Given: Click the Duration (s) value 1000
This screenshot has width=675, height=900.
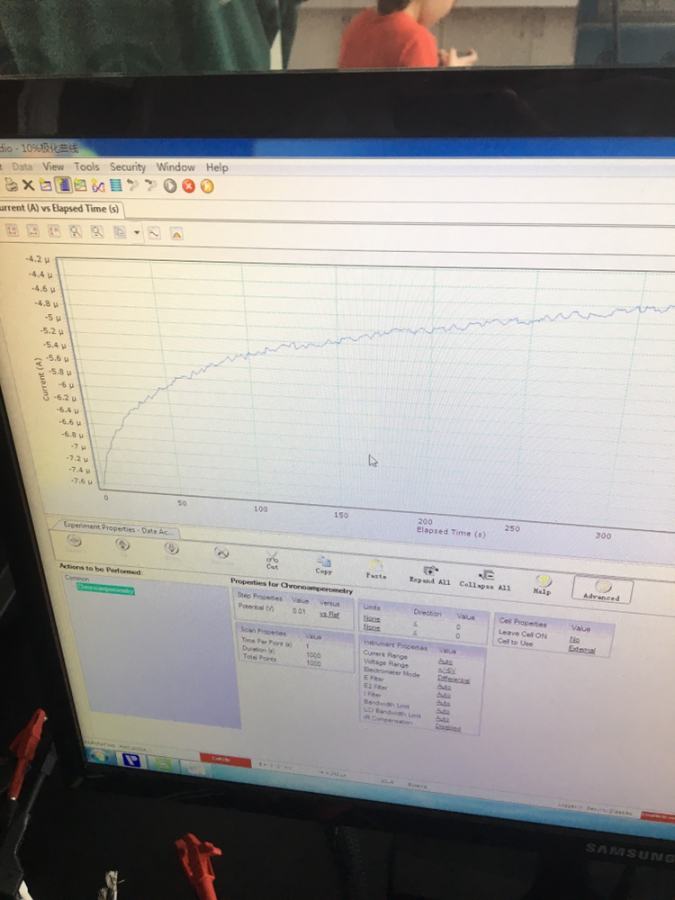Looking at the screenshot, I should (x=313, y=655).
